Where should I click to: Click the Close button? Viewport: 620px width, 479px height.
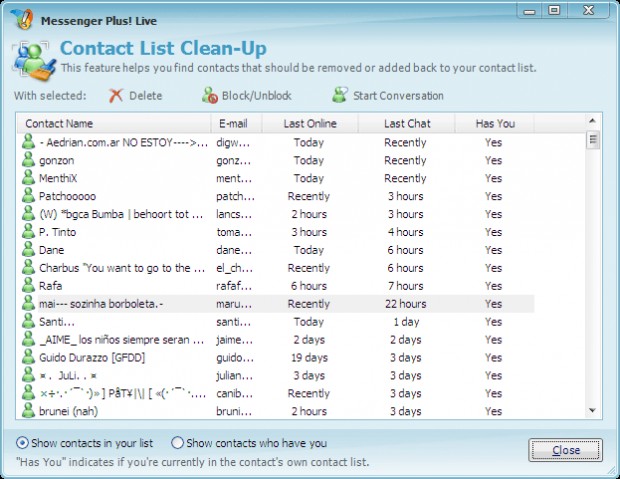coord(565,450)
